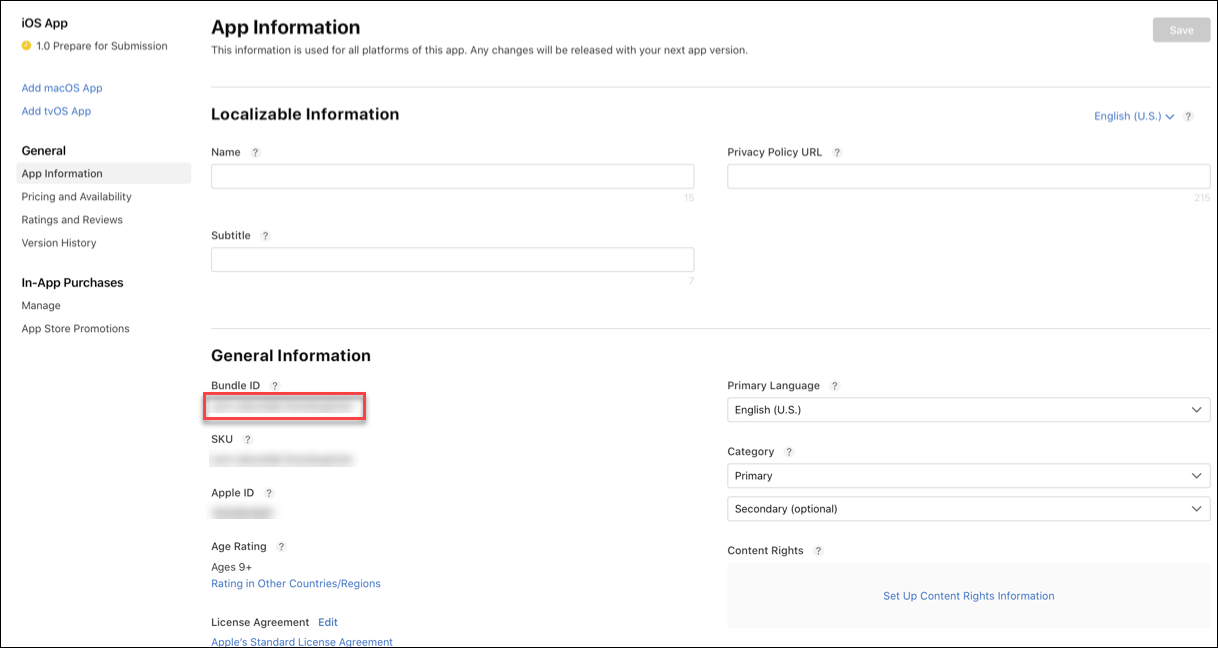Show help for Content Rights
The width and height of the screenshot is (1218, 648).
[x=818, y=551]
